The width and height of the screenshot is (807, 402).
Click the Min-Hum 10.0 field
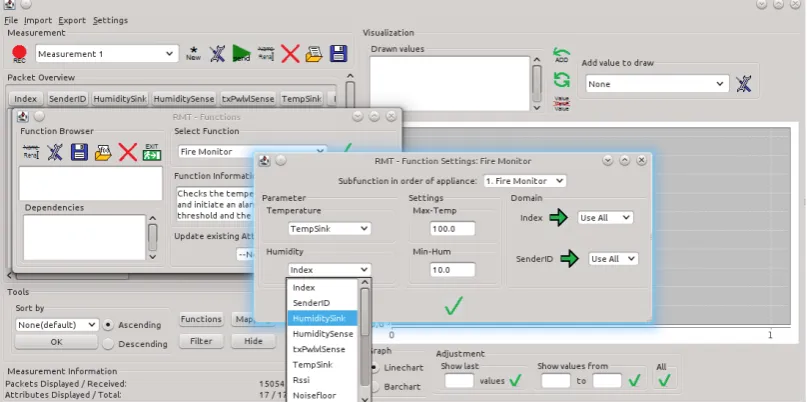(452, 270)
